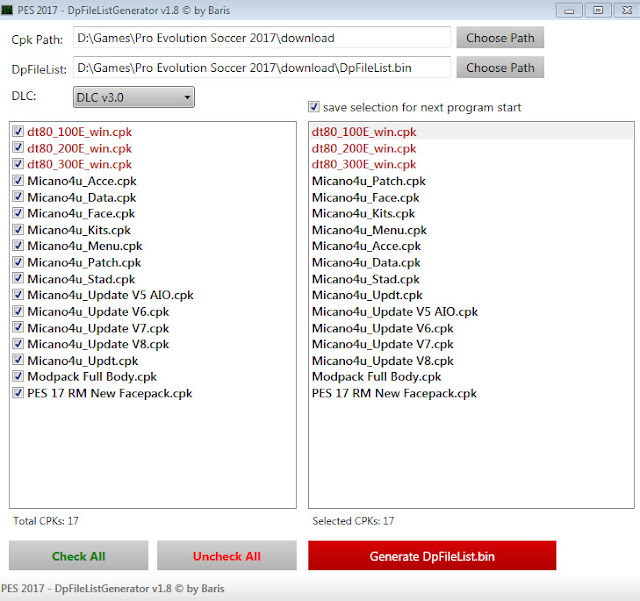Select dt80_200E_win.cpk in selected list
The image size is (640, 601).
click(471, 148)
